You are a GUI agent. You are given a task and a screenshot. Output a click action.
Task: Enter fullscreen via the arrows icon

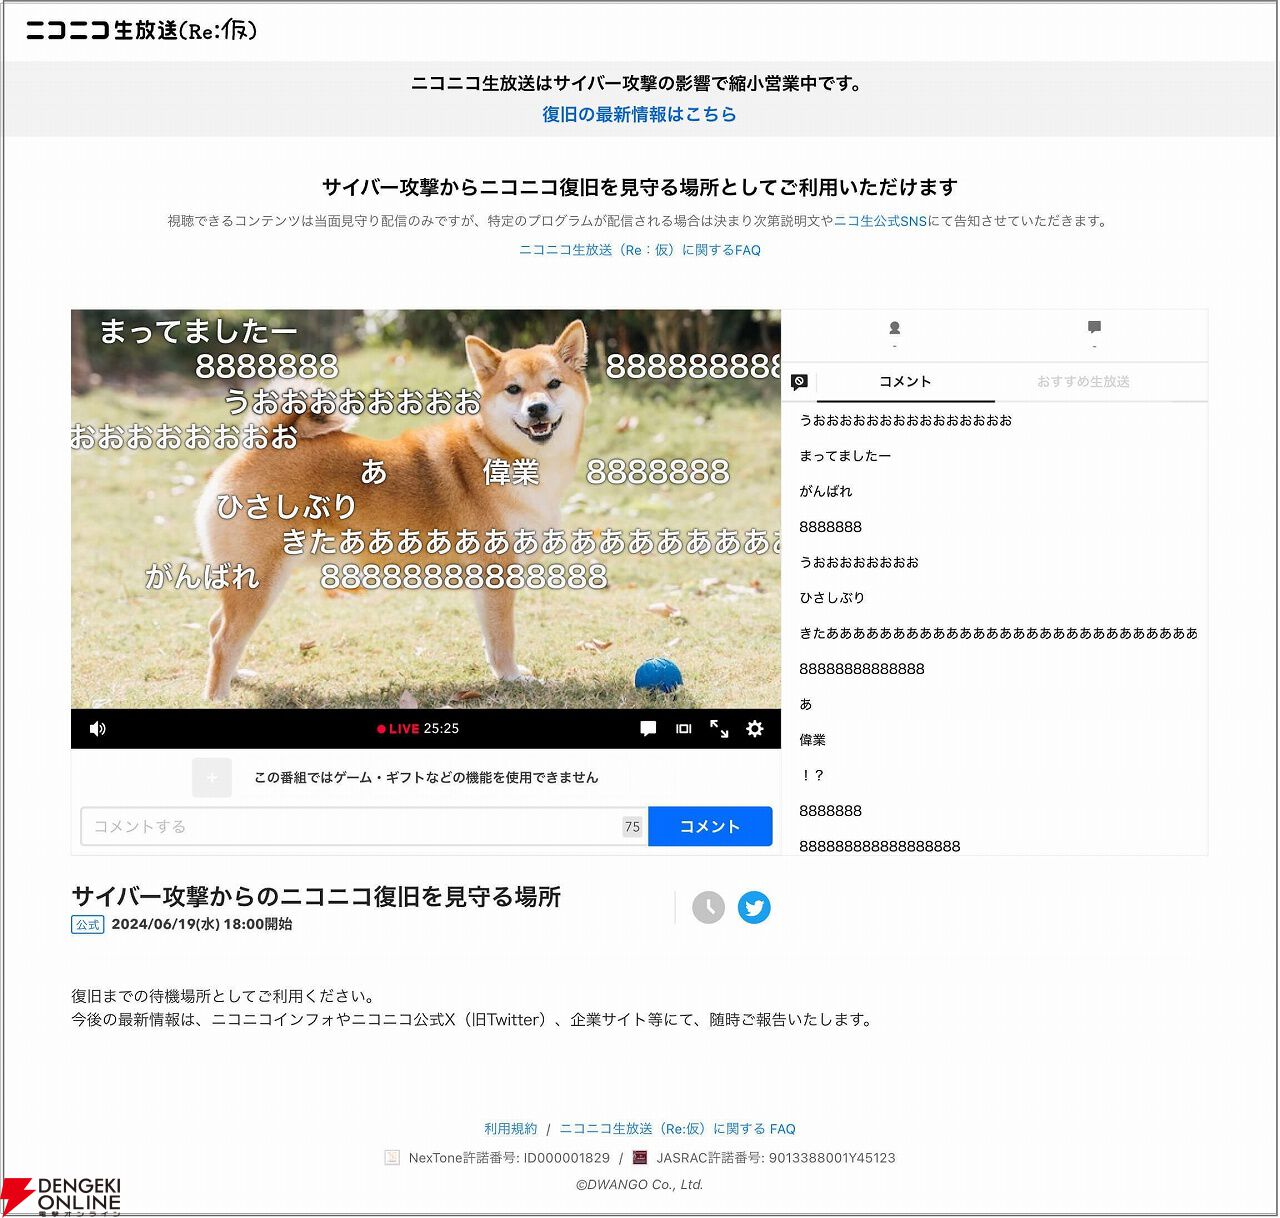click(x=719, y=729)
